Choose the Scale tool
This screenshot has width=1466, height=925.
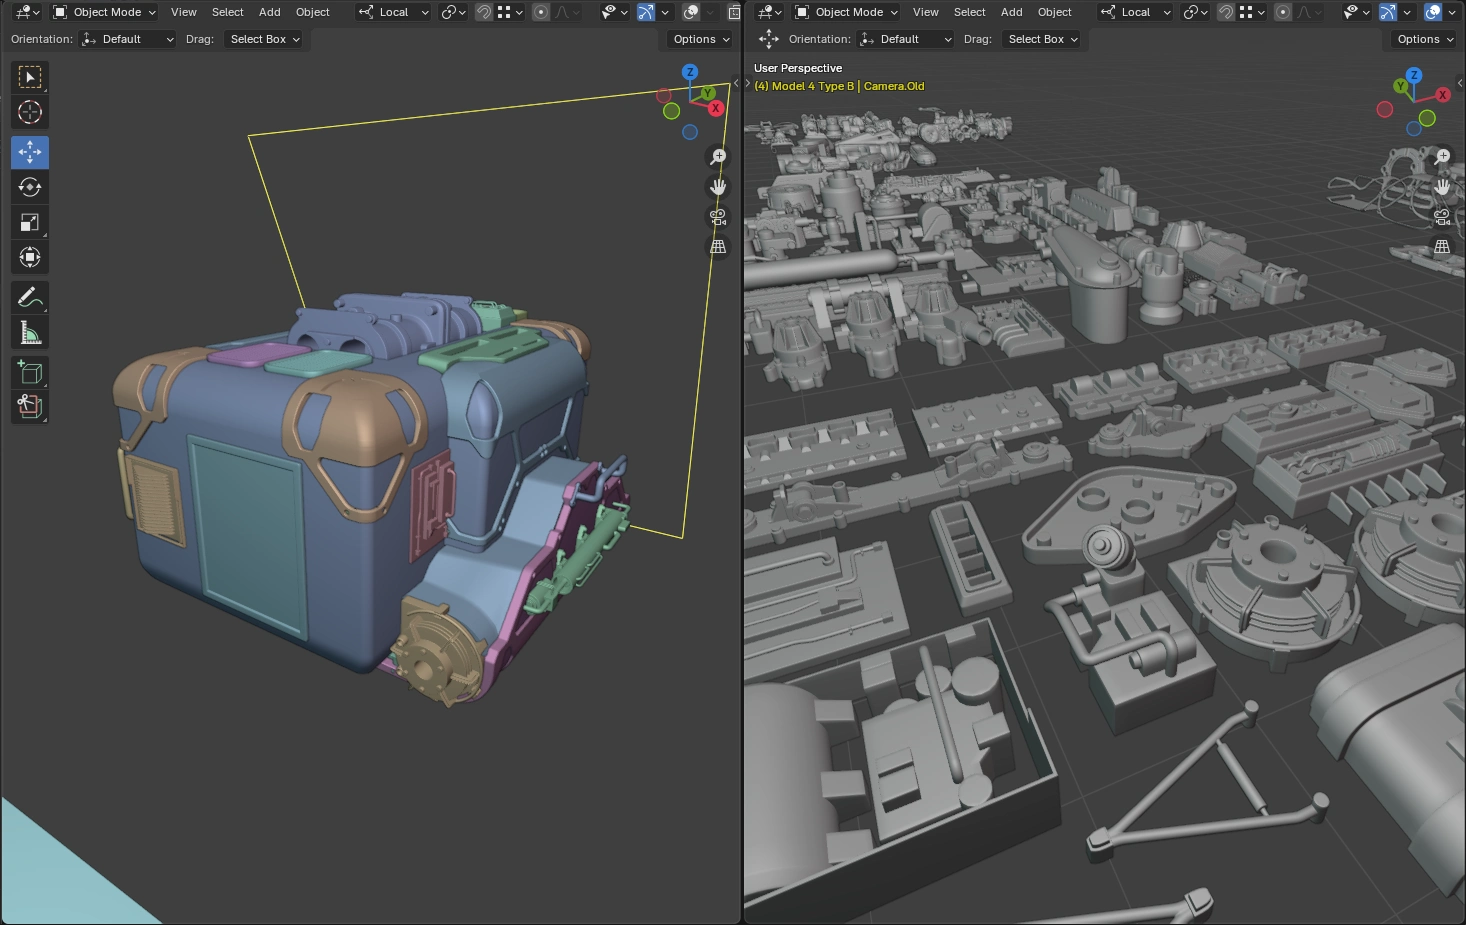coord(30,222)
